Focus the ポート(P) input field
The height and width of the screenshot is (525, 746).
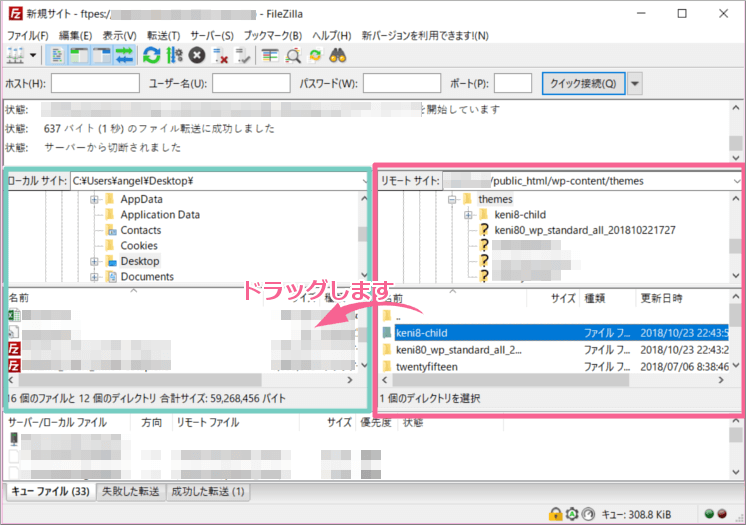pyautogui.click(x=512, y=83)
